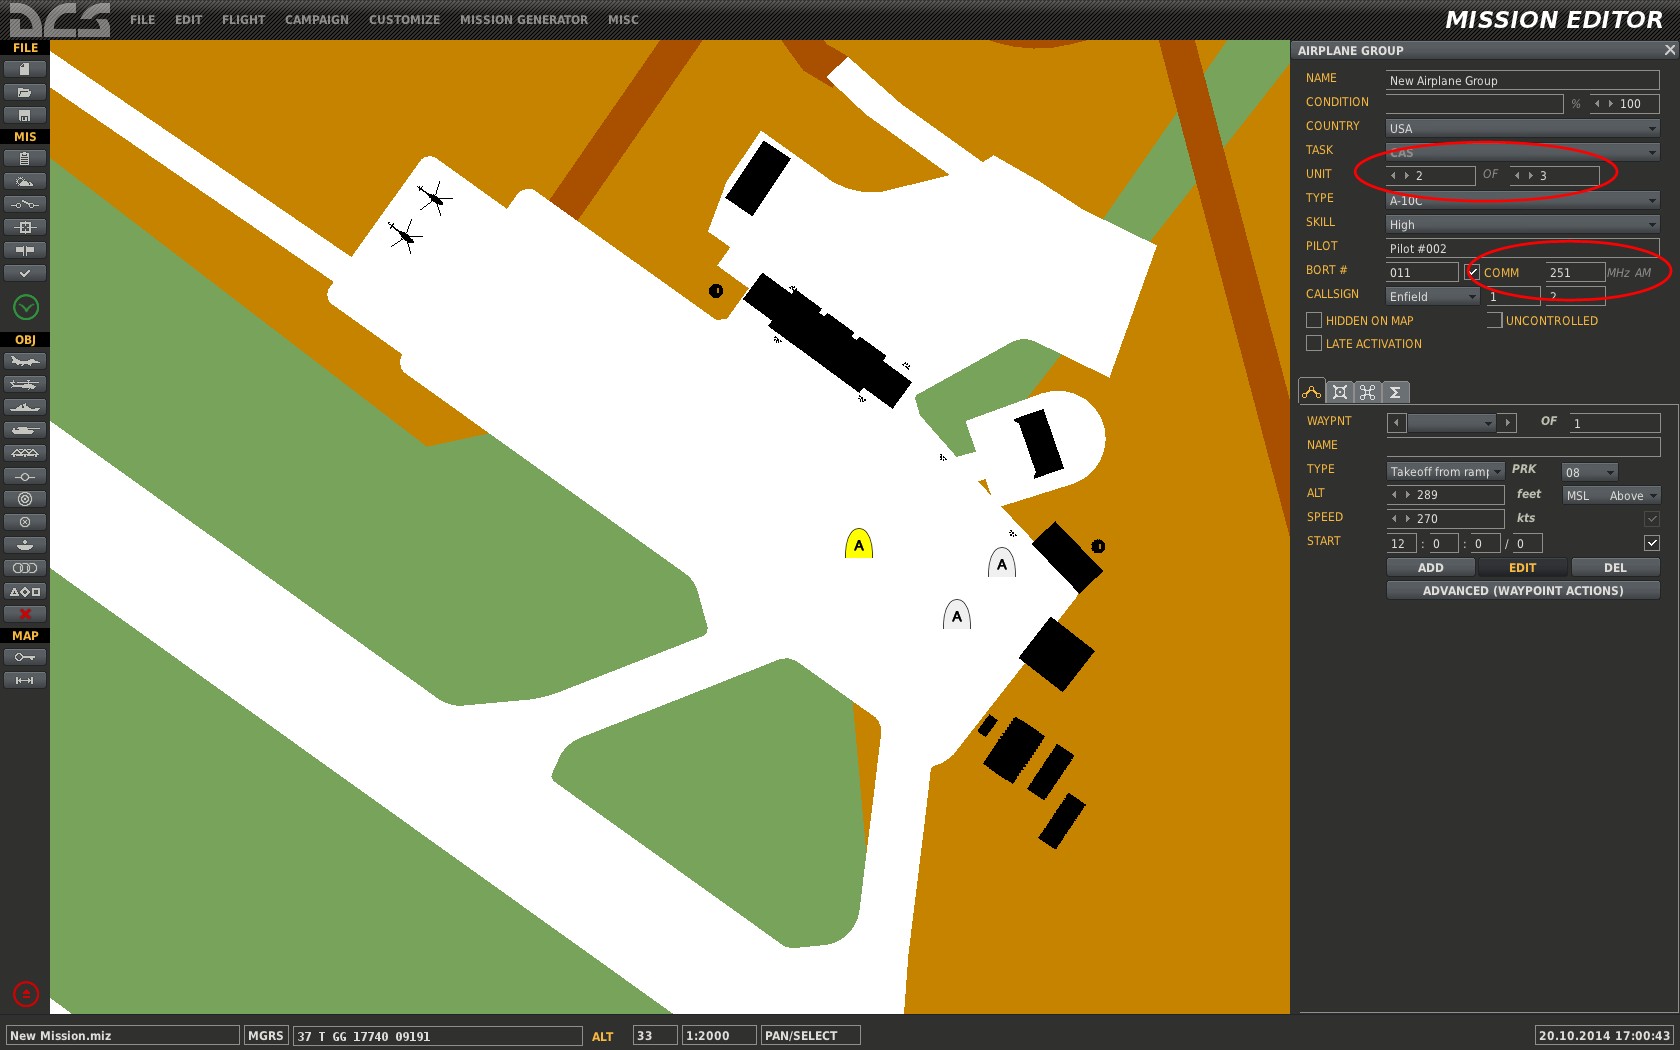Select the yellow A-10C unit marker on map
The height and width of the screenshot is (1050, 1680).
(x=859, y=543)
